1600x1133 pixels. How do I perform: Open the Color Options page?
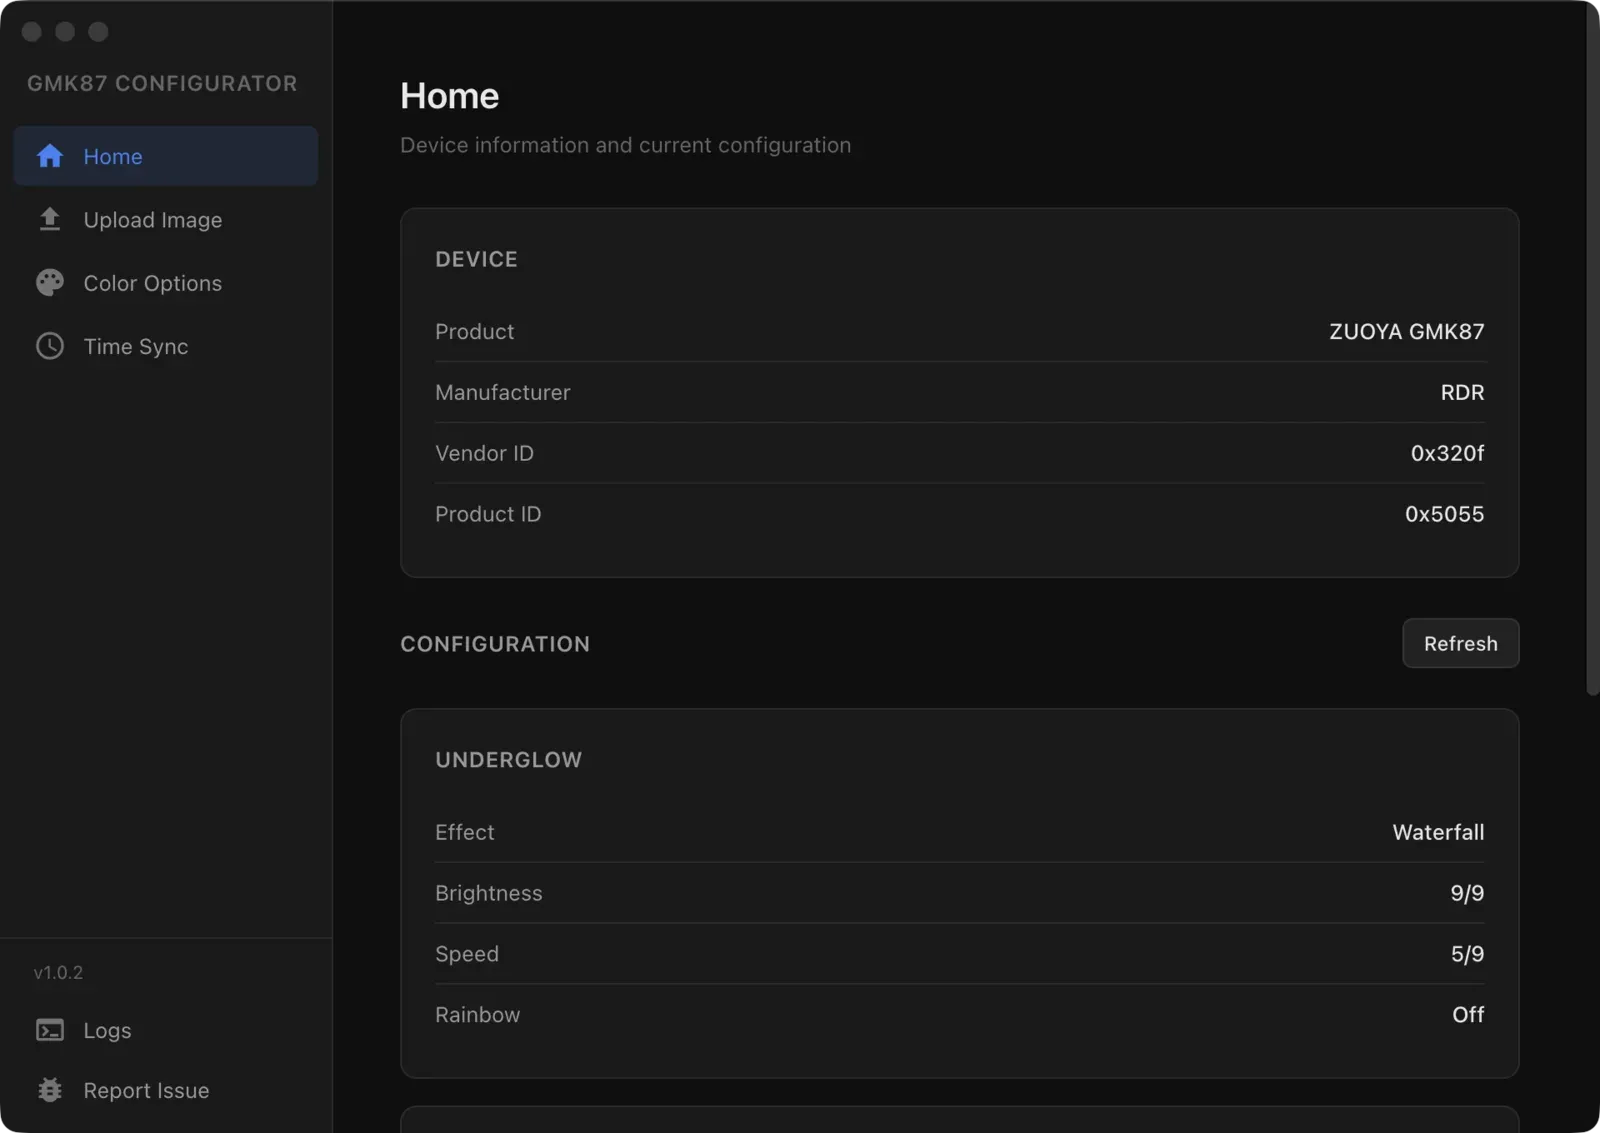[x=166, y=283]
